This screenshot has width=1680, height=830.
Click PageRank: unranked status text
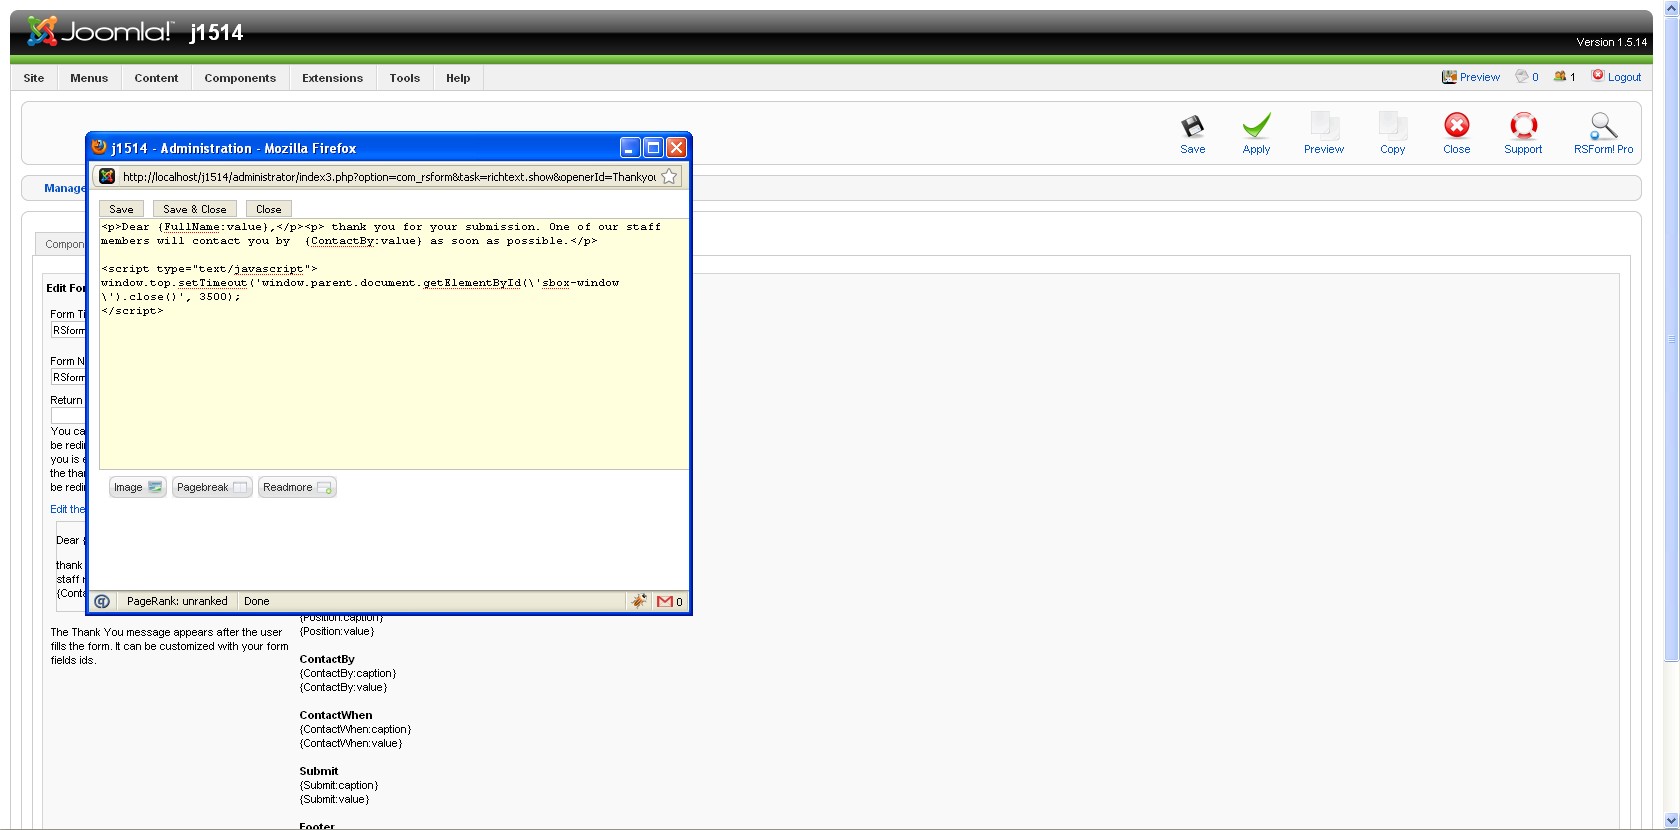click(x=177, y=601)
